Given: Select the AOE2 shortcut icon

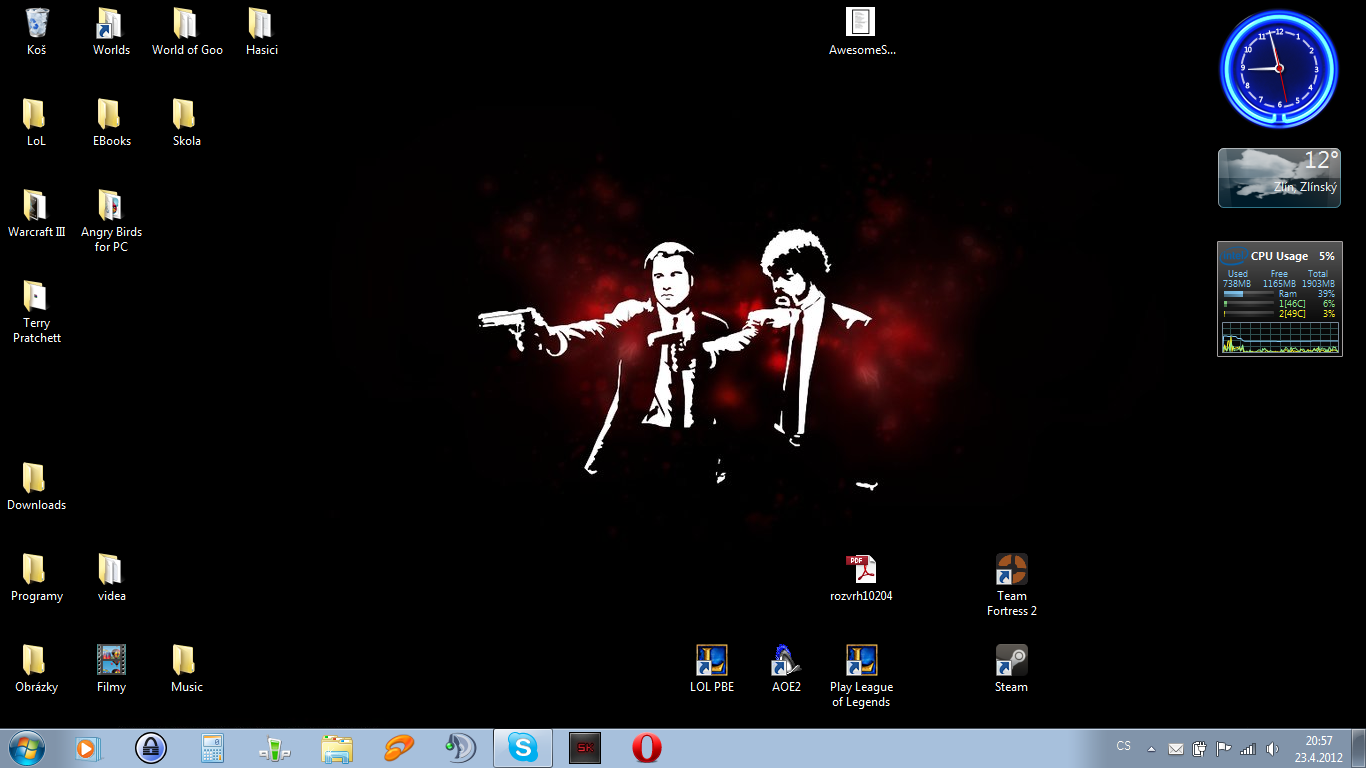Looking at the screenshot, I should [786, 669].
